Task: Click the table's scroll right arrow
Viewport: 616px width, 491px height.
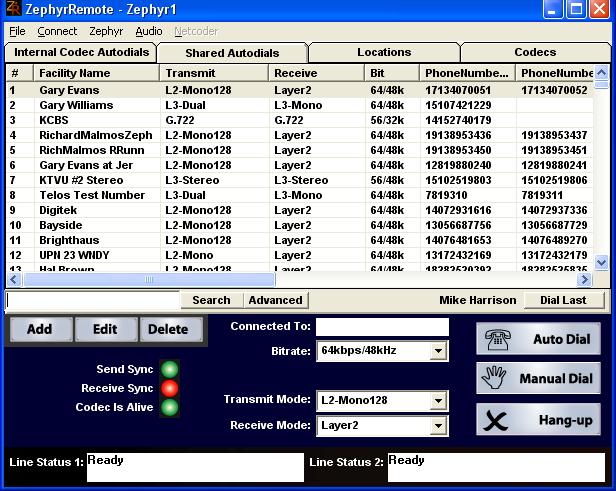Action: tap(585, 280)
